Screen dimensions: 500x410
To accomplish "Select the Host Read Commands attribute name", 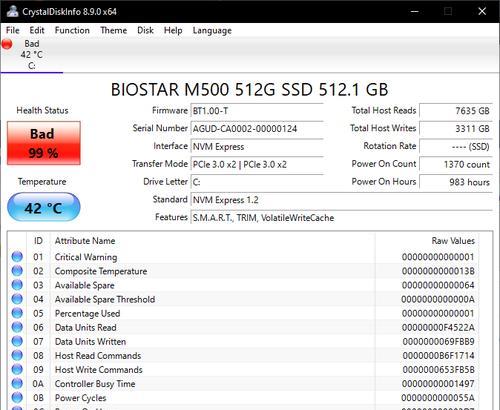I will (x=98, y=356).
